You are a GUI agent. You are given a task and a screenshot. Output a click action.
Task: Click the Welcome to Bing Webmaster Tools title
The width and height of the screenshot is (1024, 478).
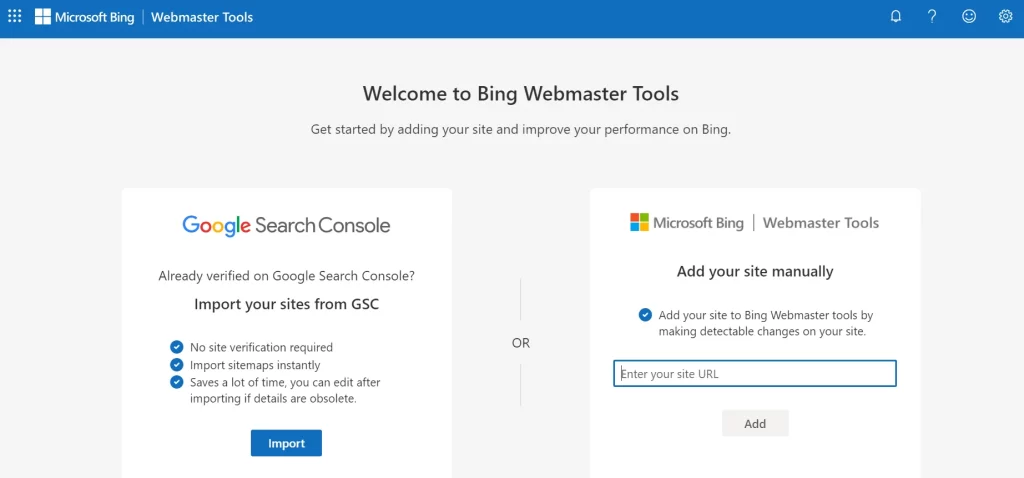pos(520,94)
